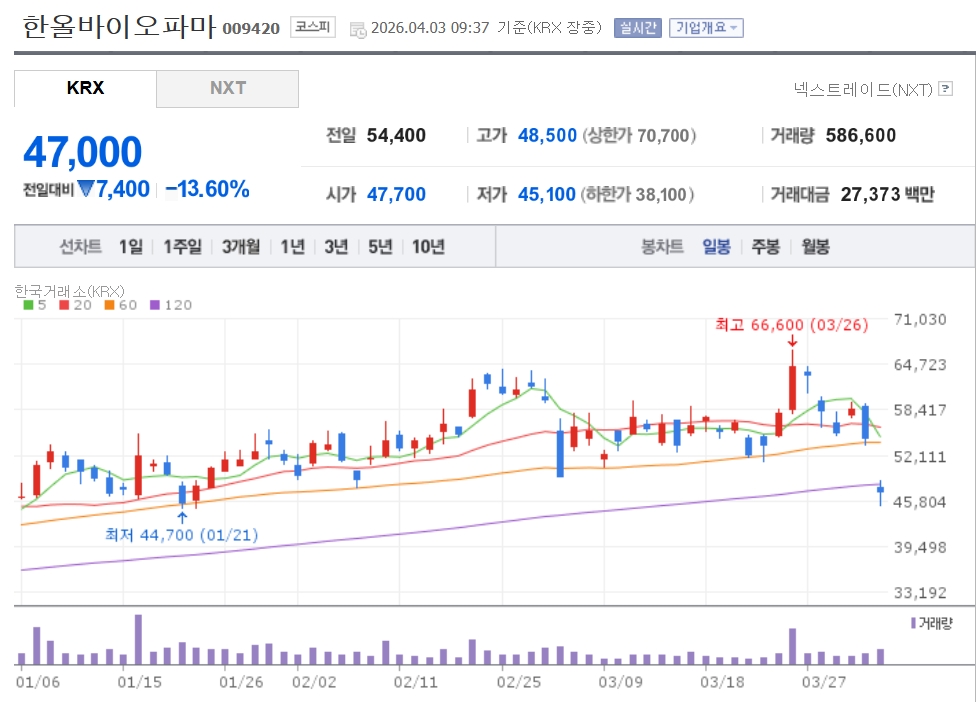Viewport: 976px width, 702px height.
Task: Choose the 주봉 weekly candlestick chart
Action: pyautogui.click(x=765, y=247)
